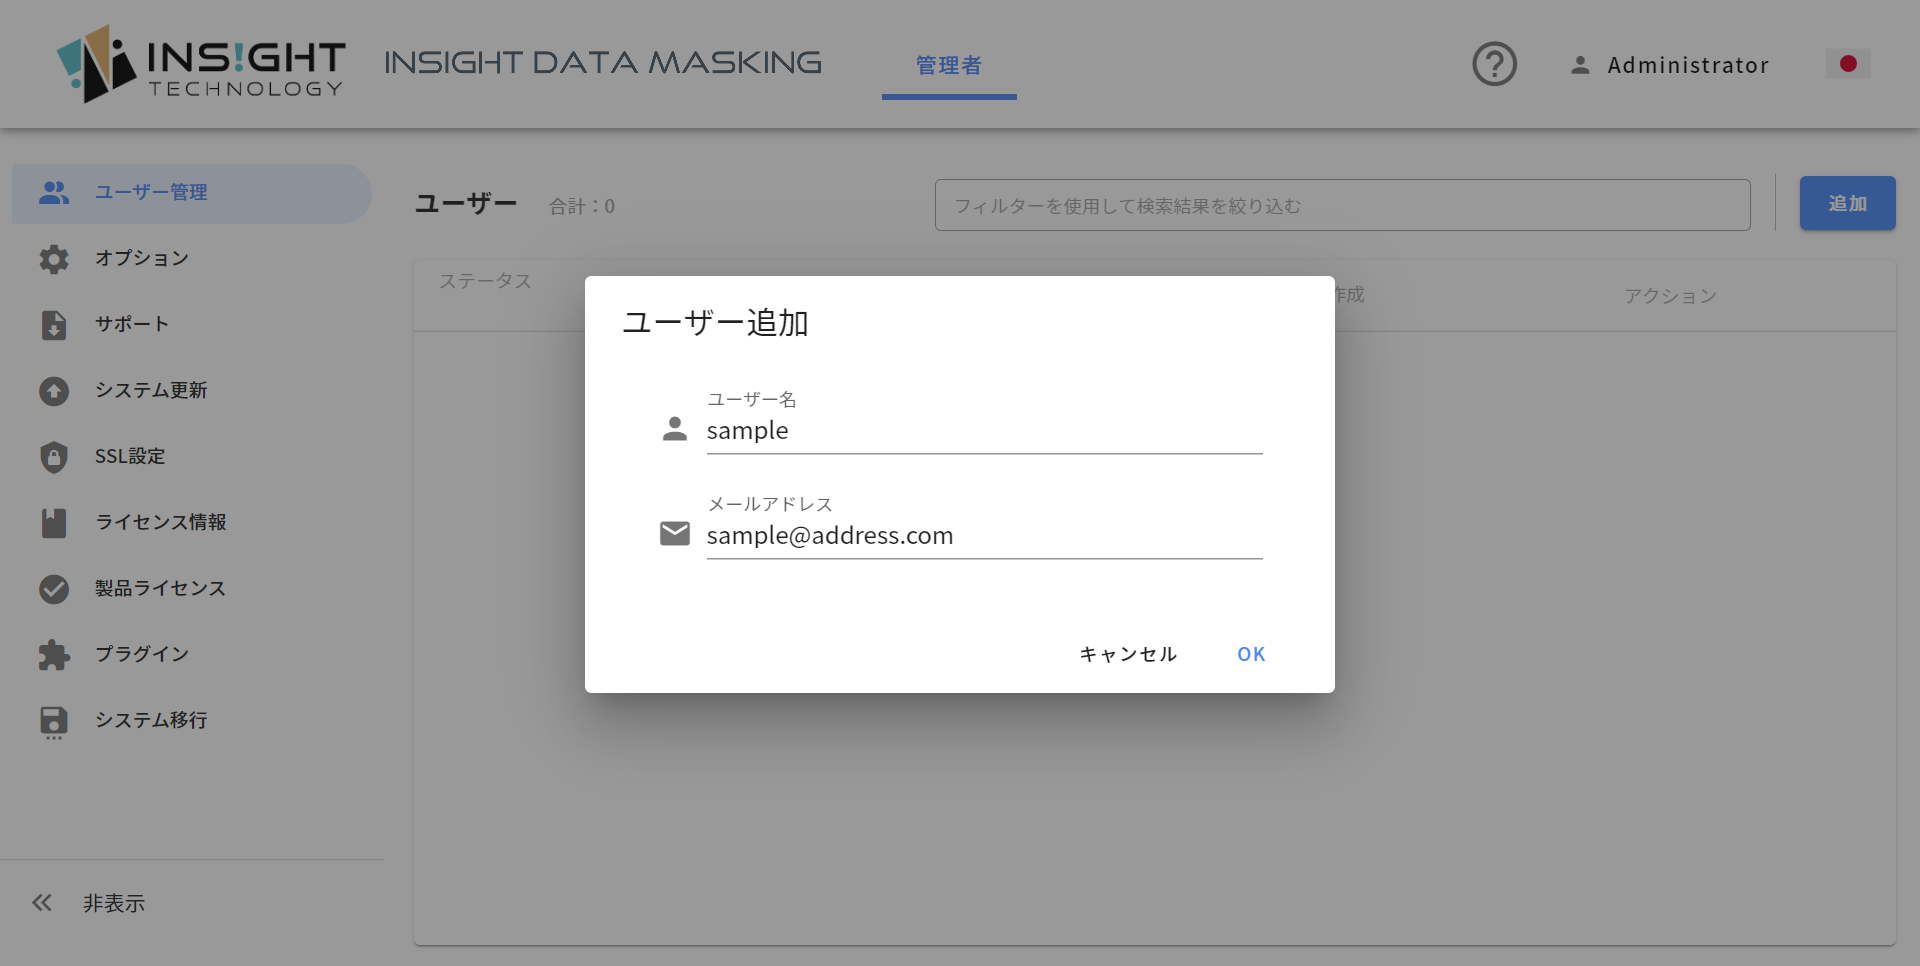The height and width of the screenshot is (966, 1920).
Task: Open the オプション gear icon
Action: pyautogui.click(x=54, y=259)
